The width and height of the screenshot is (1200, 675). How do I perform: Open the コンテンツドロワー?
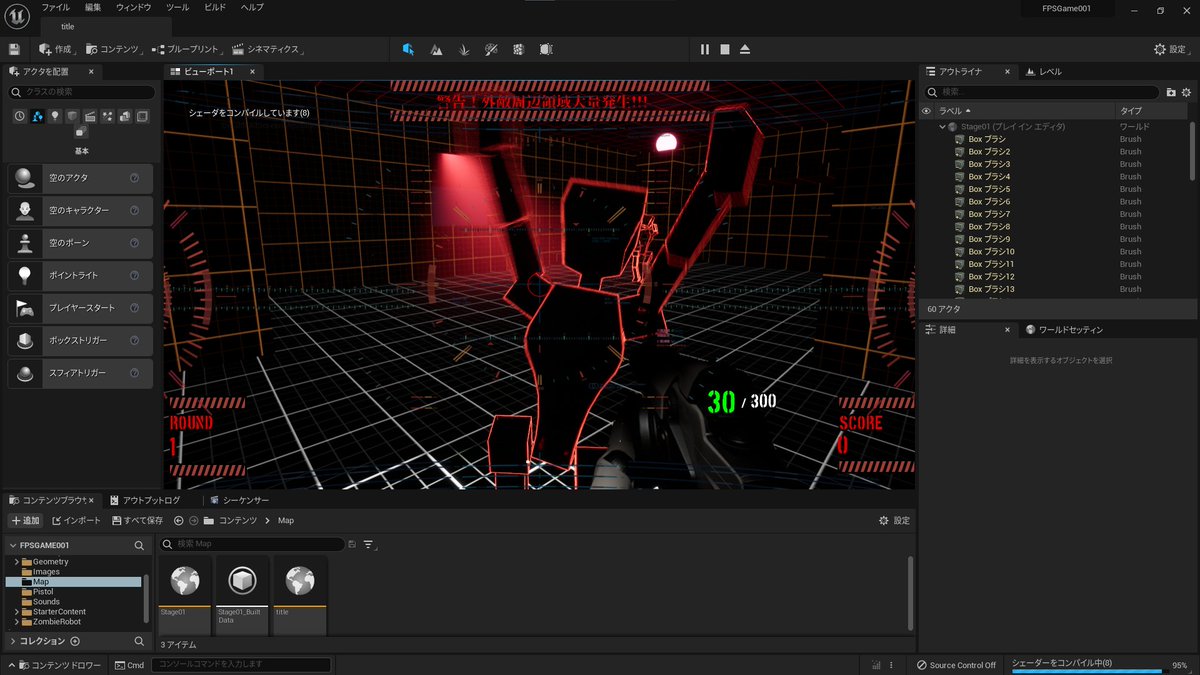(57, 665)
